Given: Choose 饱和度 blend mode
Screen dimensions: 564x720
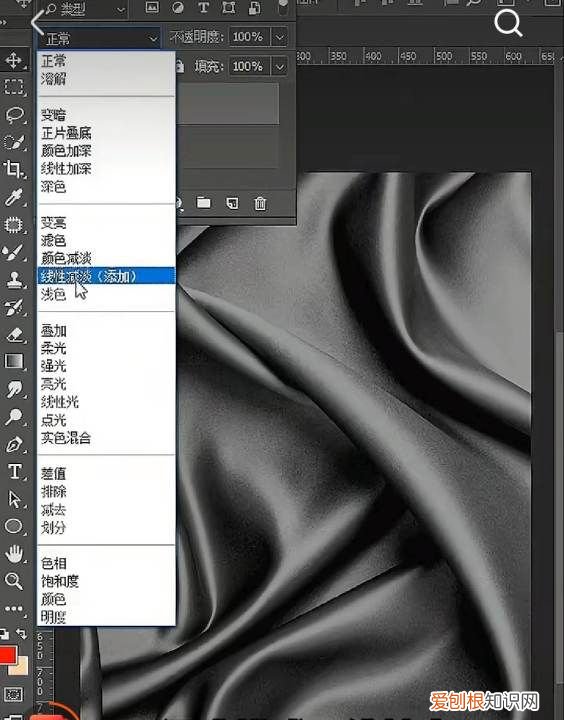Looking at the screenshot, I should (106, 581).
